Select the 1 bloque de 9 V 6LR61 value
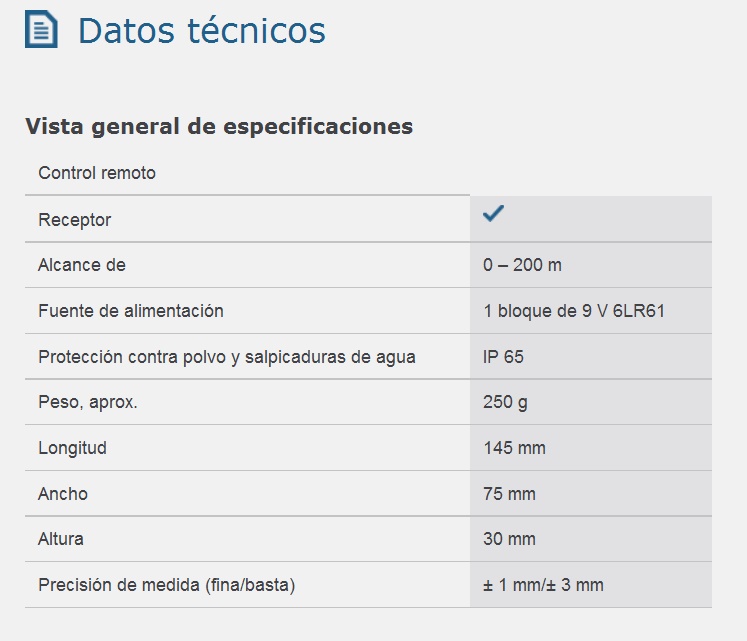This screenshot has width=747, height=641. point(574,311)
